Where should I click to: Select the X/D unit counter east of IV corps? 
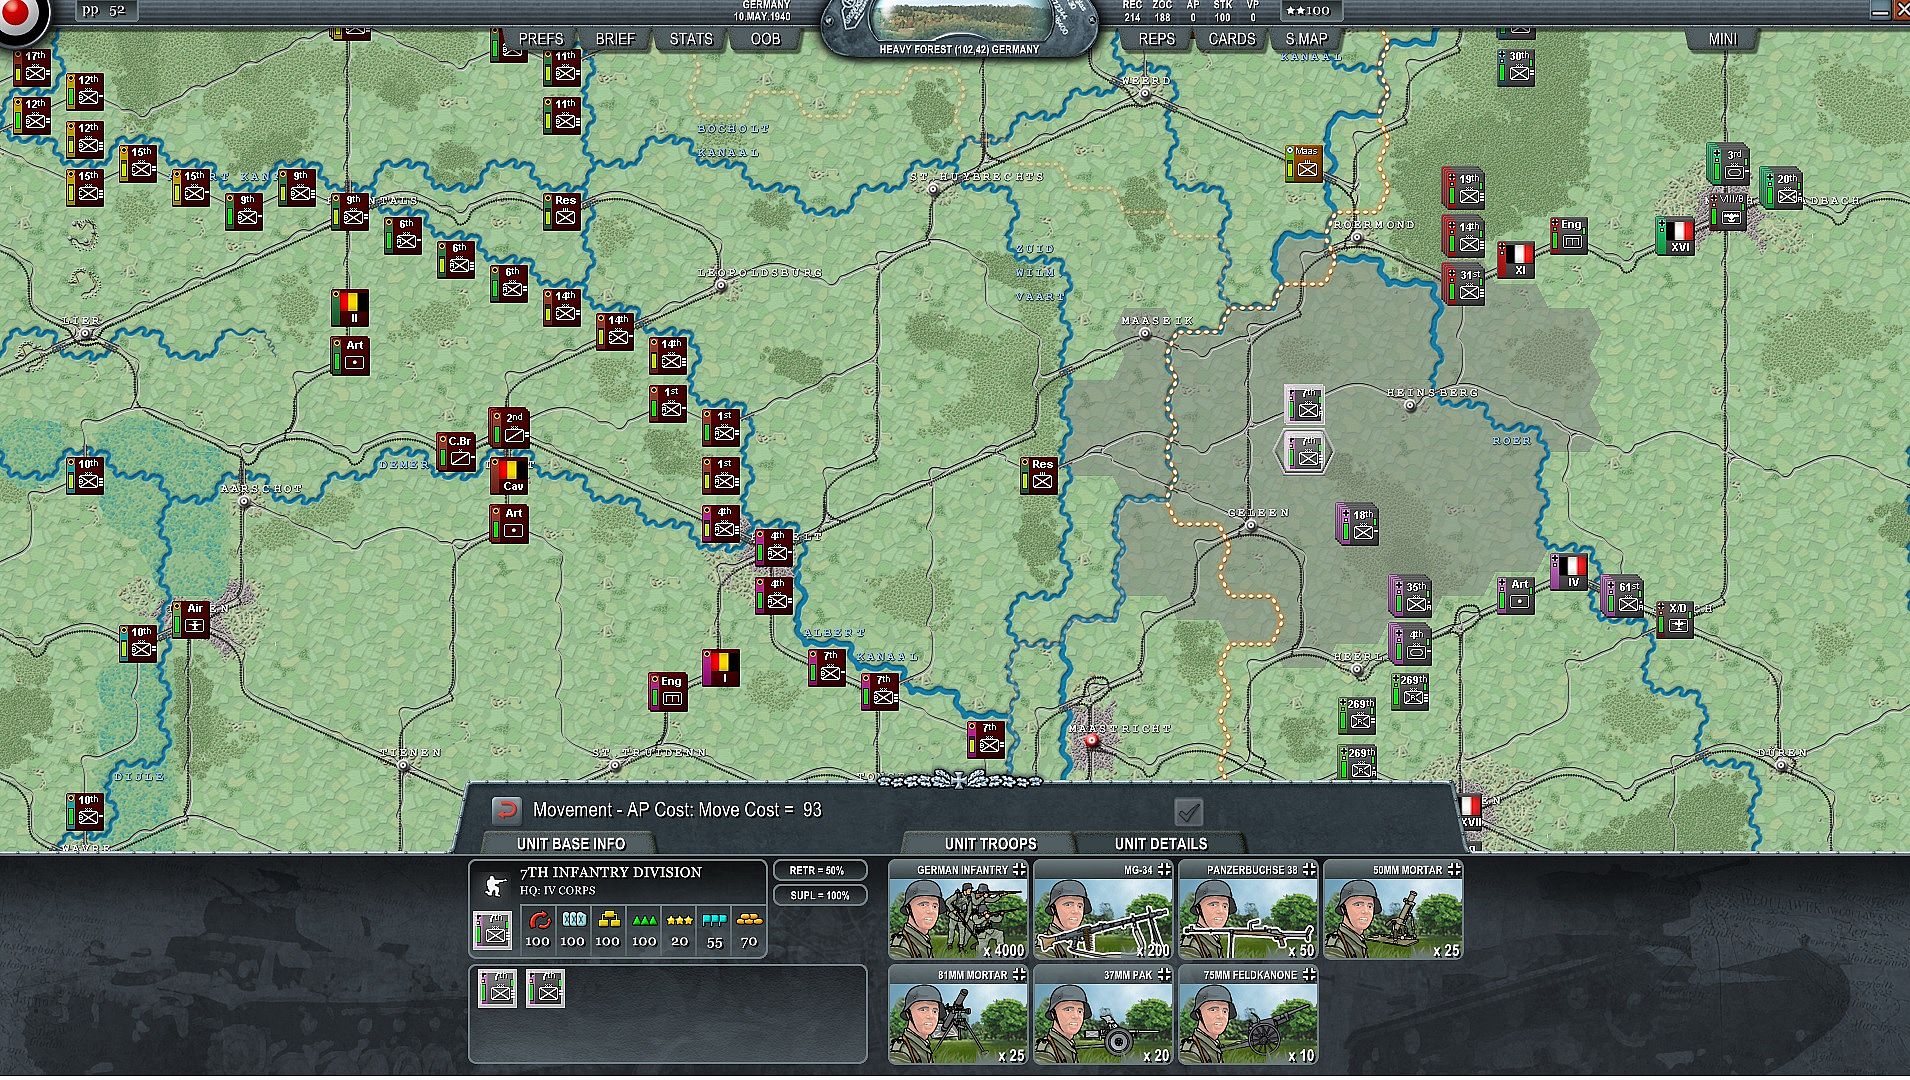tap(1675, 619)
